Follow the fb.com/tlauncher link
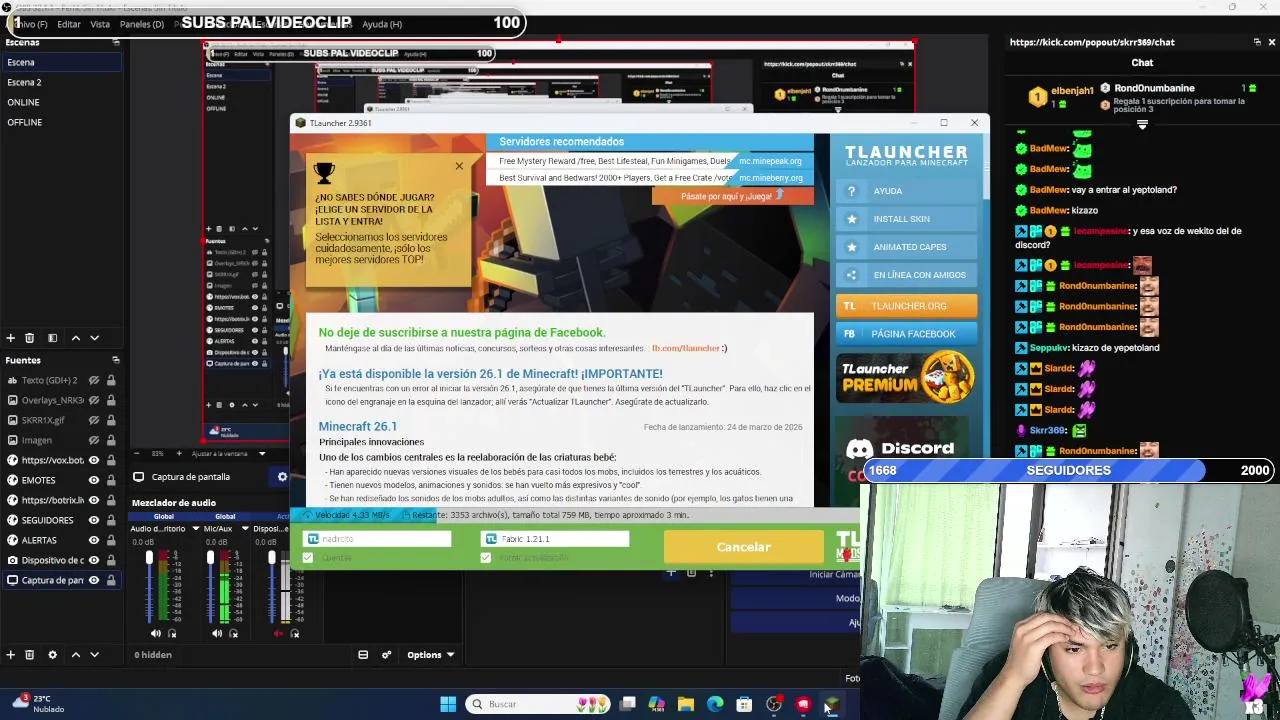The height and width of the screenshot is (720, 1280). pos(686,348)
